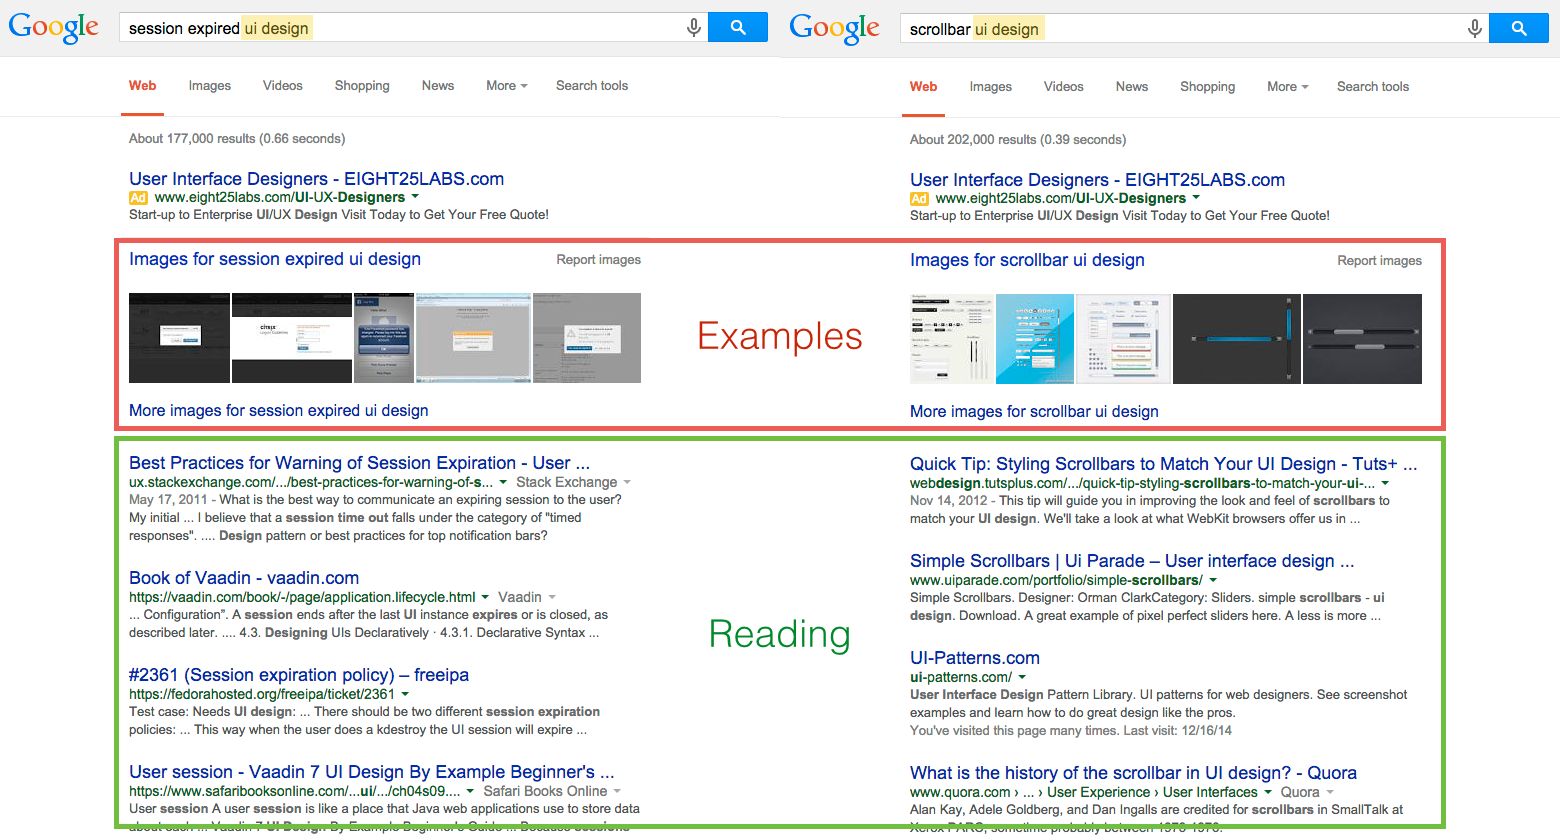Click Report images above session expired thumbnails
Image resolution: width=1560 pixels, height=835 pixels.
tap(599, 260)
